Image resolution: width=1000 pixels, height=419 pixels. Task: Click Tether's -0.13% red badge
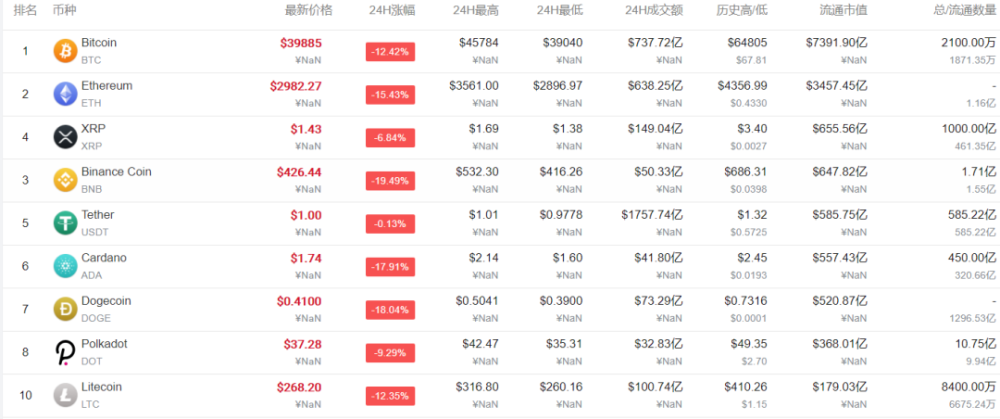[390, 224]
